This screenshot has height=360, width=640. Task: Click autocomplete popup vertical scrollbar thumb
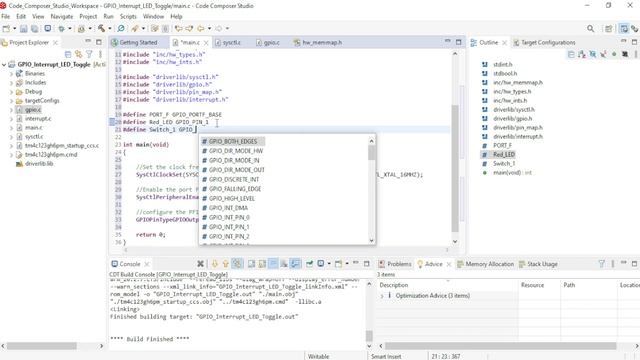point(371,153)
